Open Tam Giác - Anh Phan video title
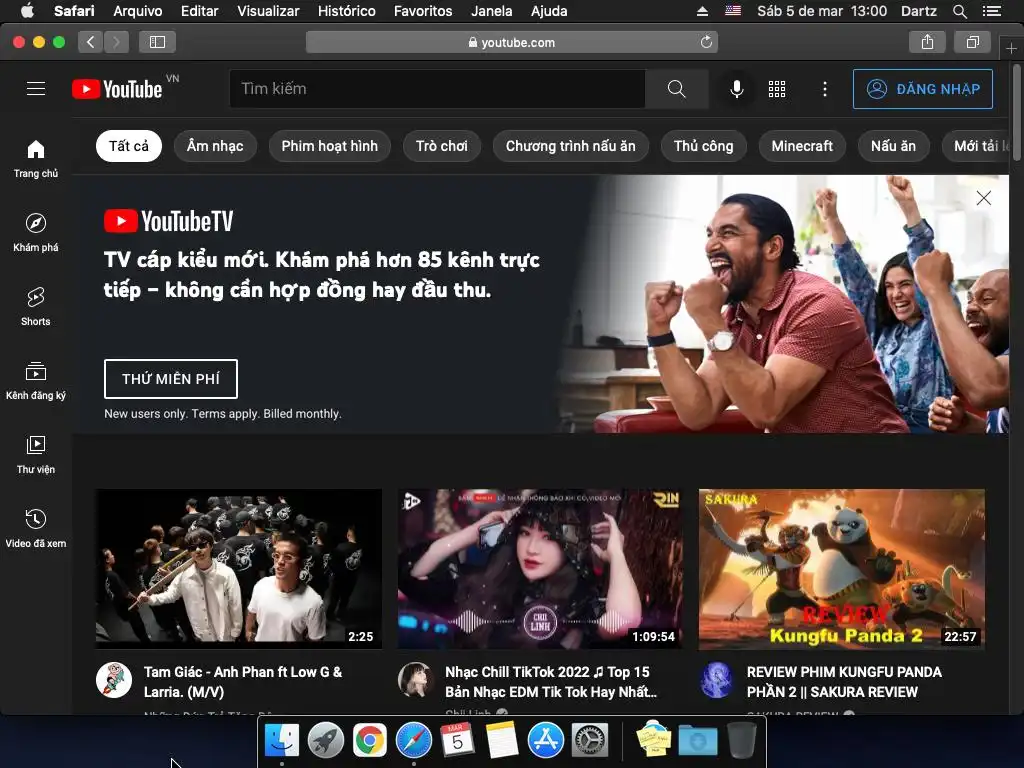Image resolution: width=1024 pixels, height=768 pixels. 243,682
